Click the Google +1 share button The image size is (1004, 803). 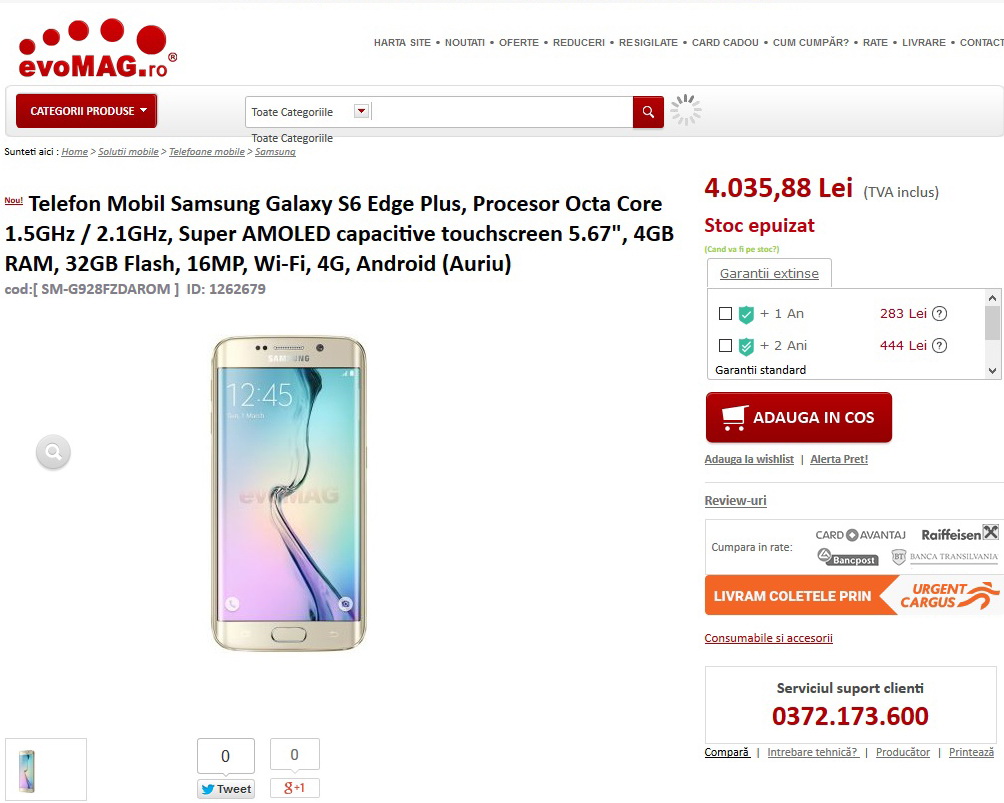coord(295,788)
